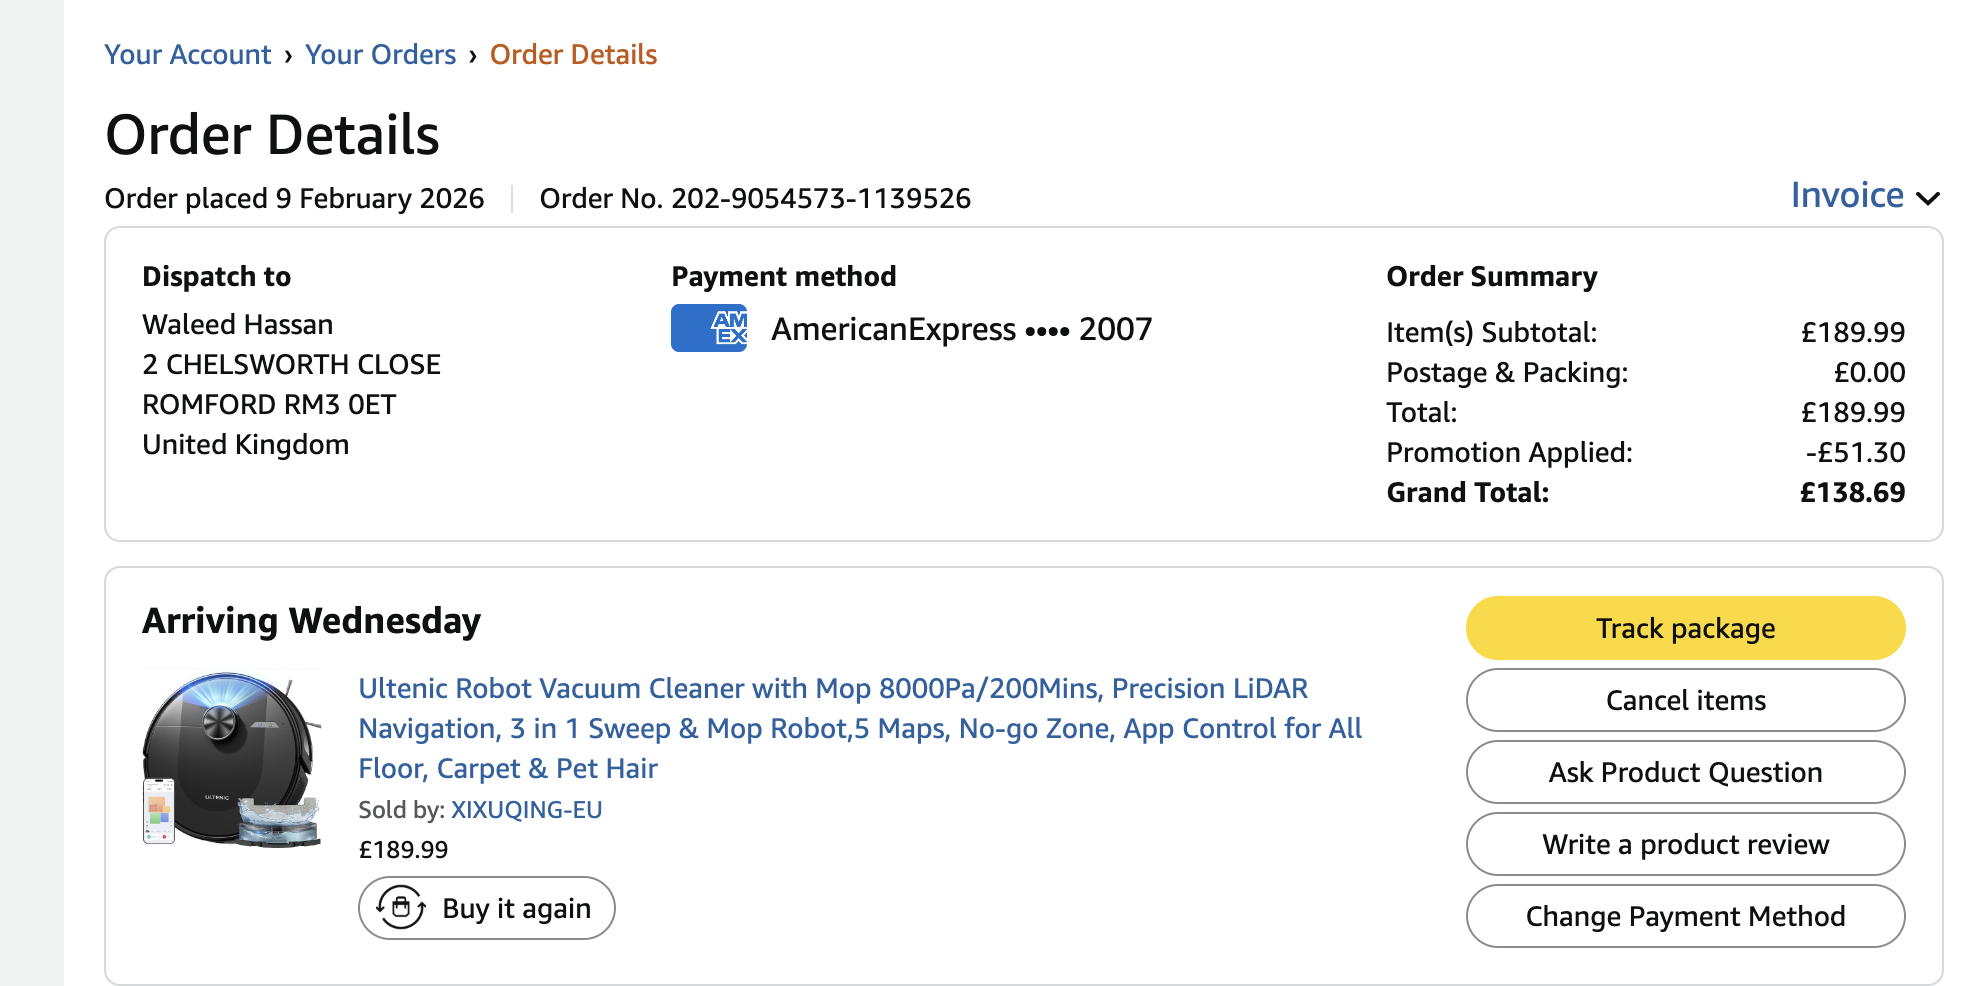Click the order number text
The width and height of the screenshot is (1970, 986).
(x=755, y=198)
